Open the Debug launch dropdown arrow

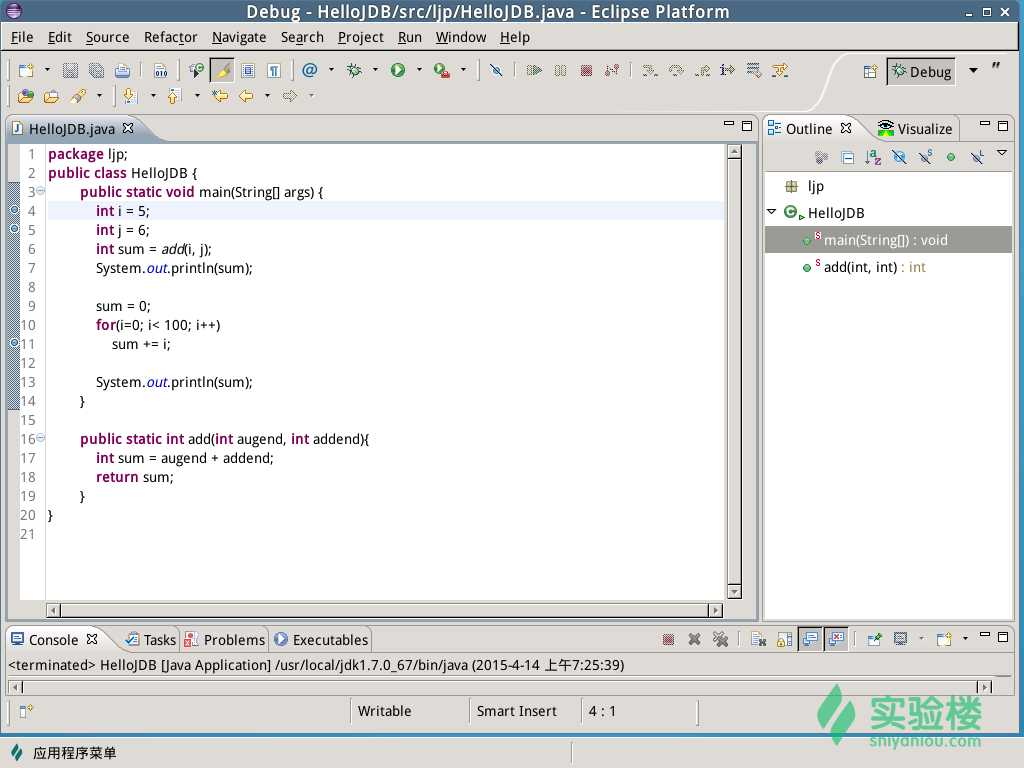coord(376,70)
